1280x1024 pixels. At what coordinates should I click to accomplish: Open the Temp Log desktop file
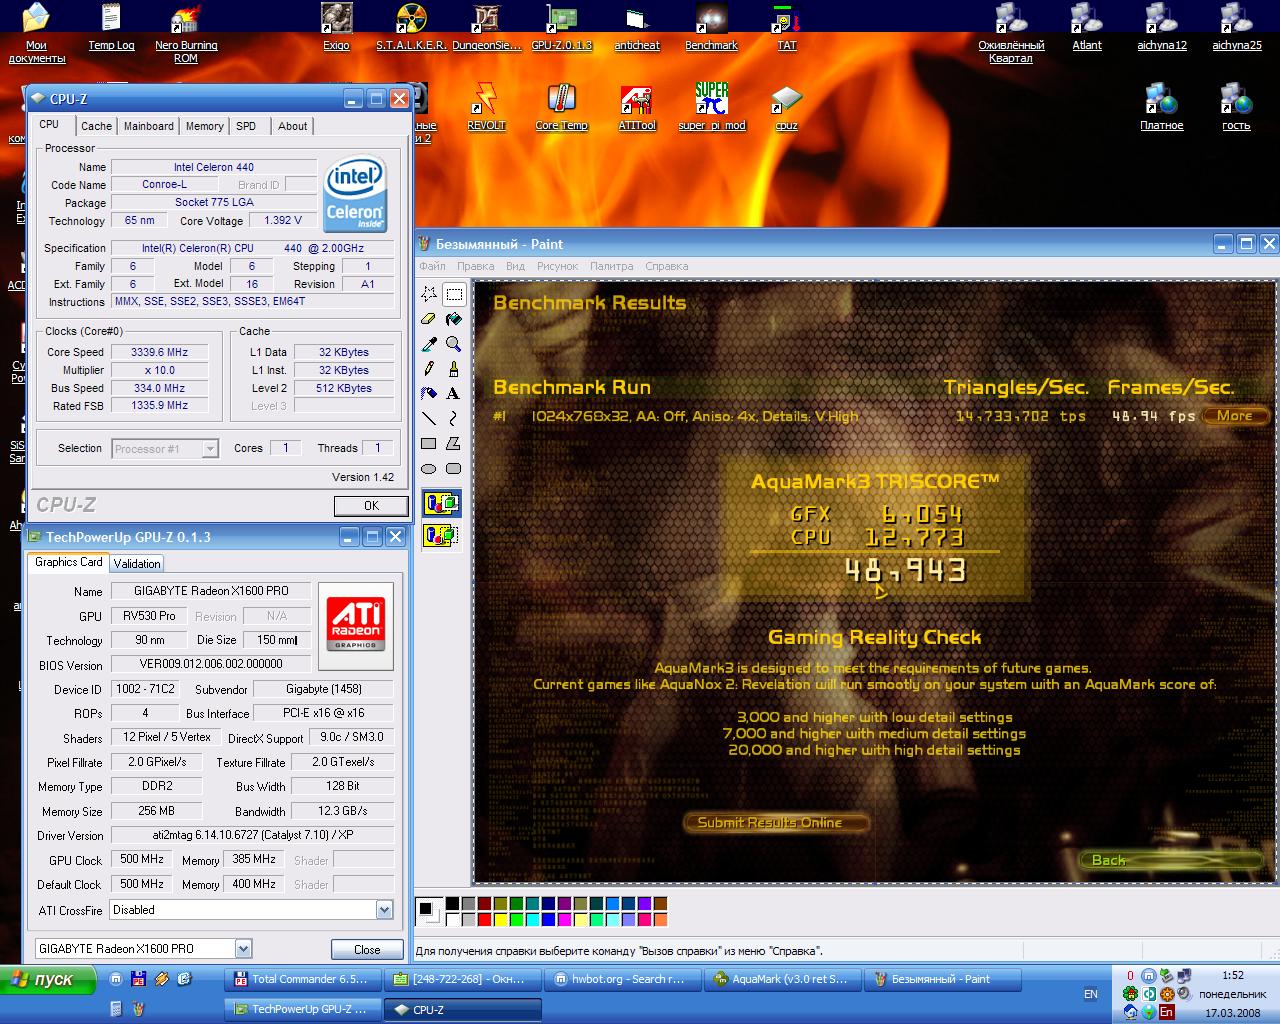(111, 28)
